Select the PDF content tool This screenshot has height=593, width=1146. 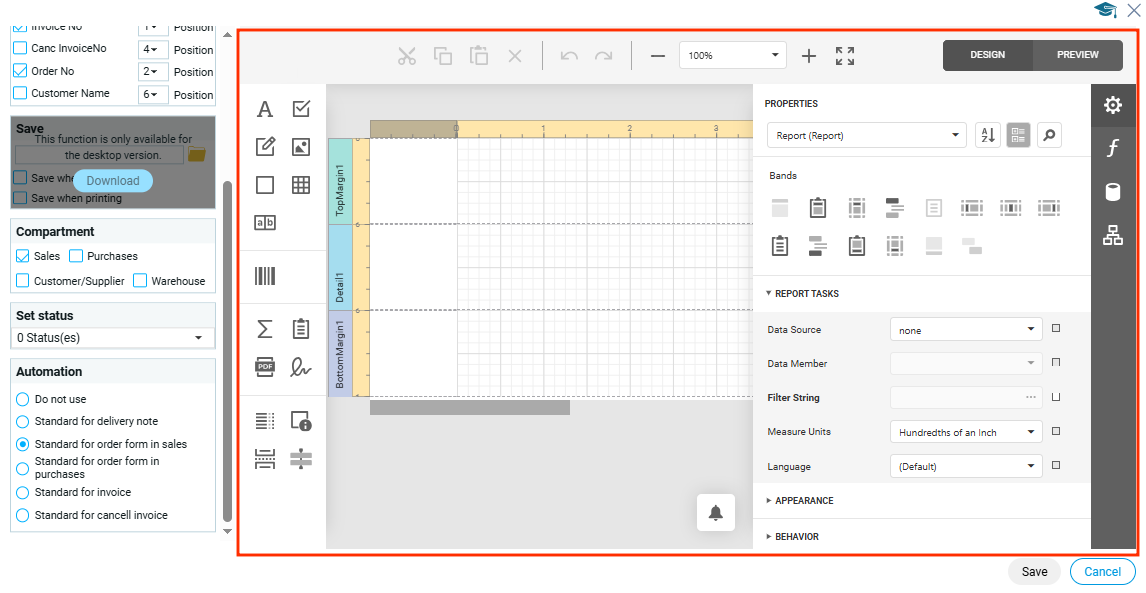[265, 367]
